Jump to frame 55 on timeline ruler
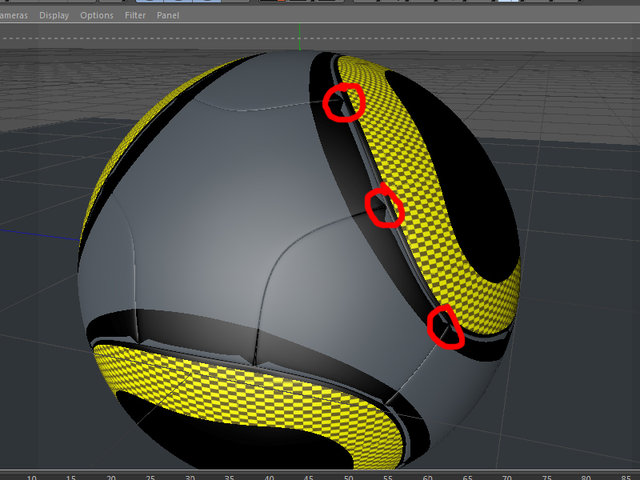Screen dimensions: 640x480 pyautogui.click(x=388, y=477)
